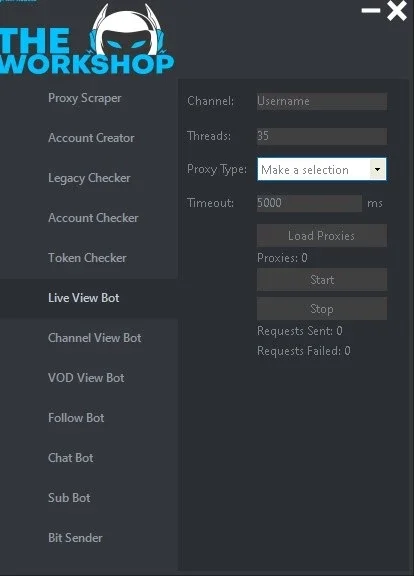Click the Start button
The image size is (414, 576).
coord(322,280)
